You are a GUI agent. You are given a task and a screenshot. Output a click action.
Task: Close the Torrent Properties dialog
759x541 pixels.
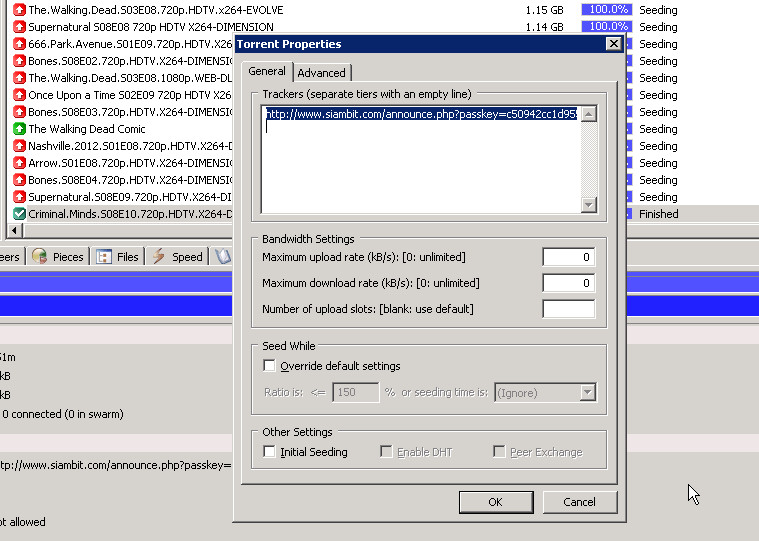point(614,44)
